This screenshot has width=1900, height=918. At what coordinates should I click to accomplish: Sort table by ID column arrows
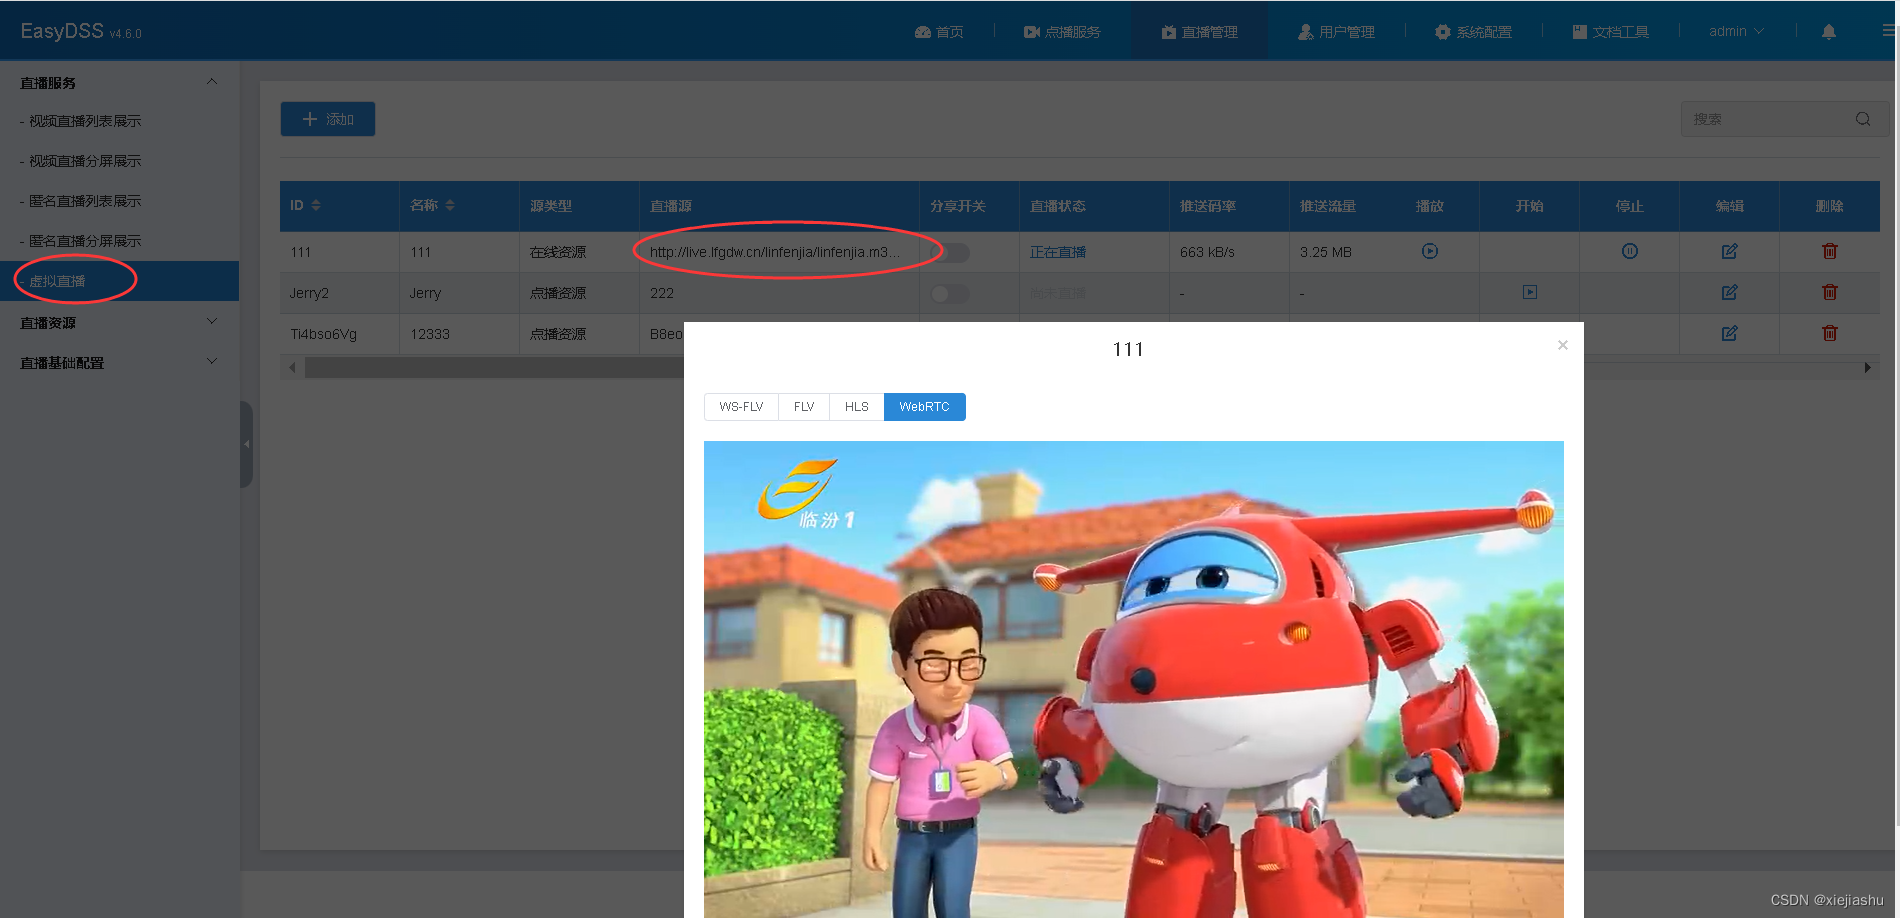(x=316, y=205)
